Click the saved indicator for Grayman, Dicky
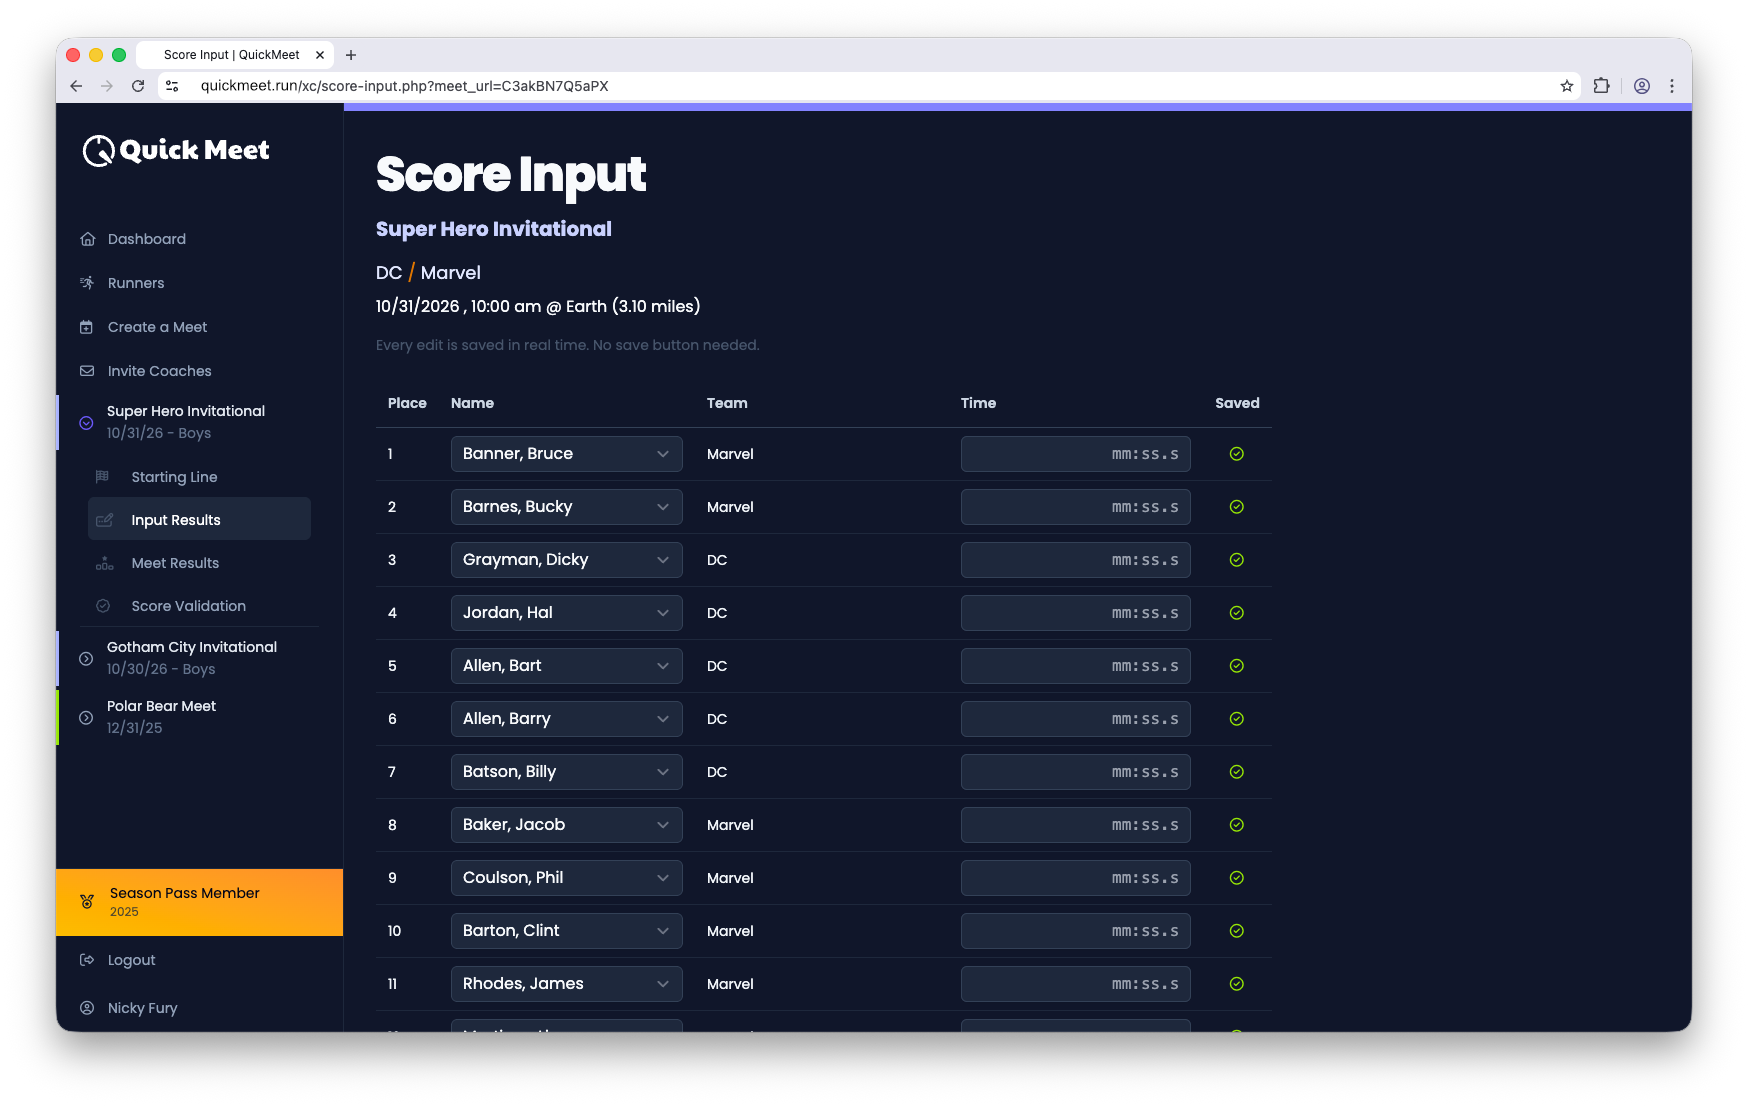1748x1106 pixels. tap(1236, 560)
